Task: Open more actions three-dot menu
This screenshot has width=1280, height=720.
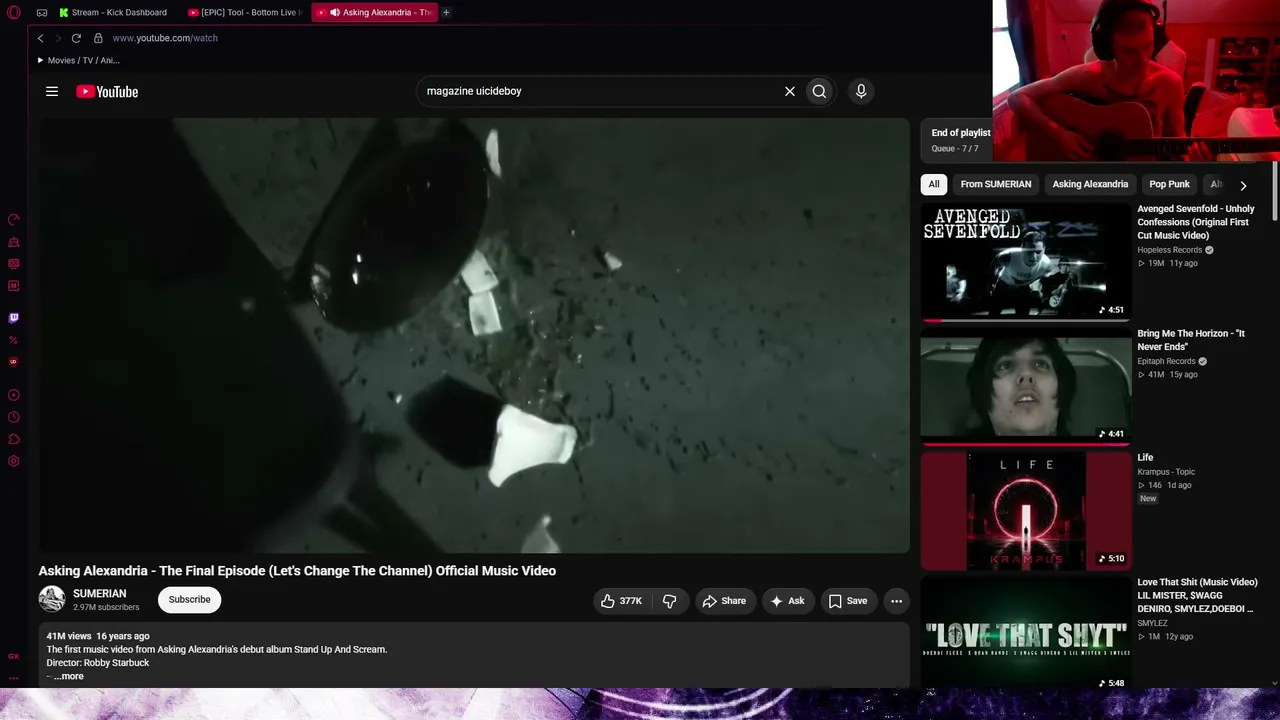Action: pyautogui.click(x=897, y=601)
